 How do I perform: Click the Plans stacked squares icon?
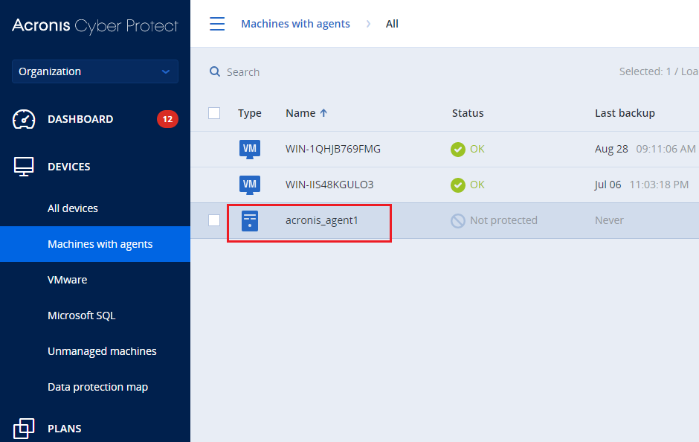tap(24, 429)
